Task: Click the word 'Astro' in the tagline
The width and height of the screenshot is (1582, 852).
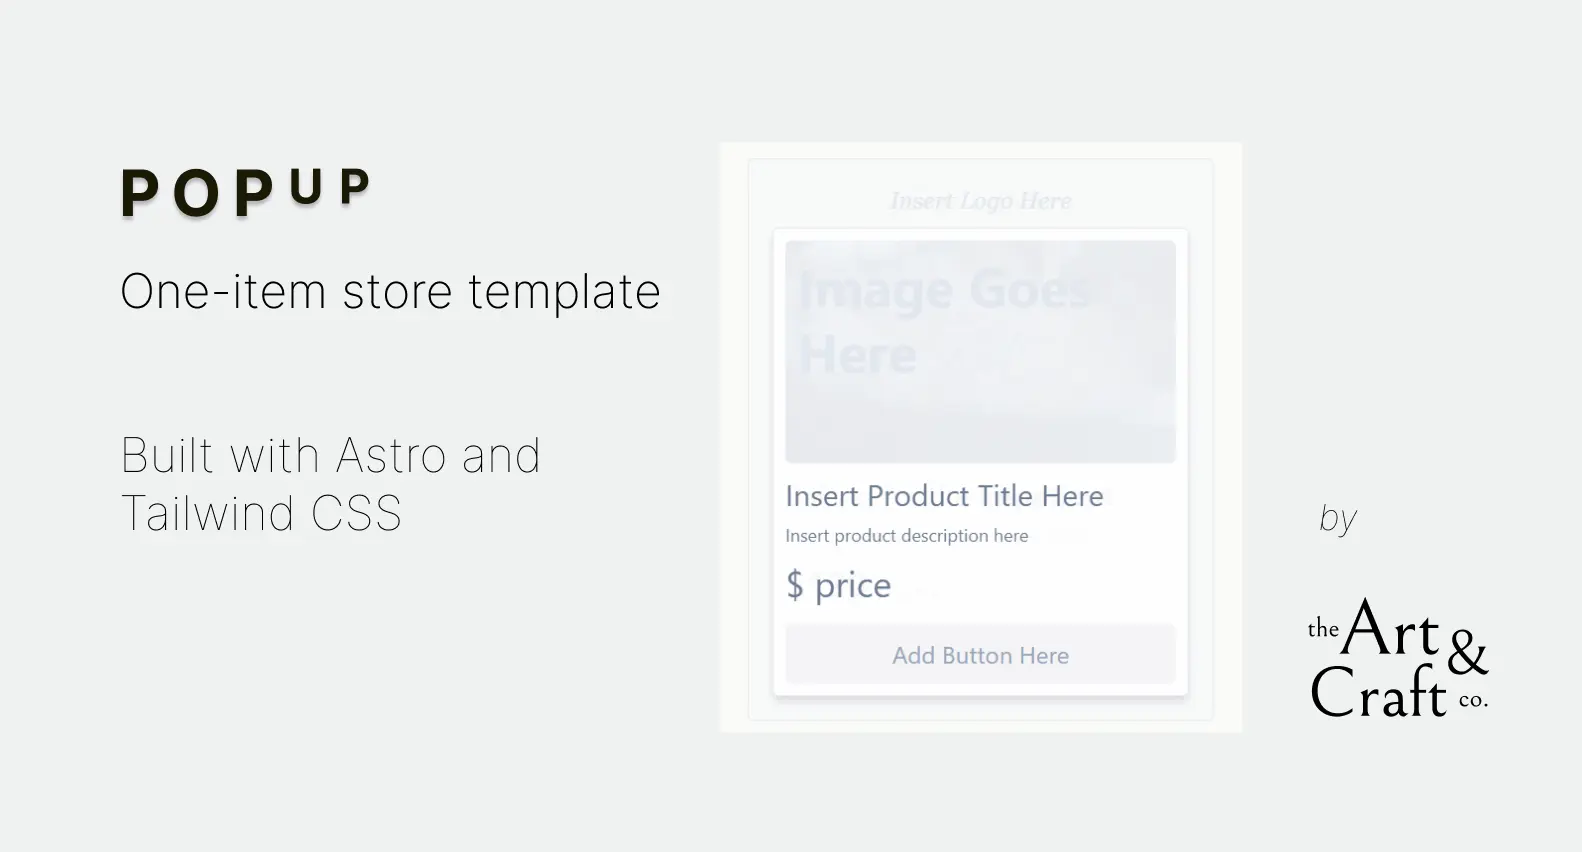Action: (x=391, y=456)
